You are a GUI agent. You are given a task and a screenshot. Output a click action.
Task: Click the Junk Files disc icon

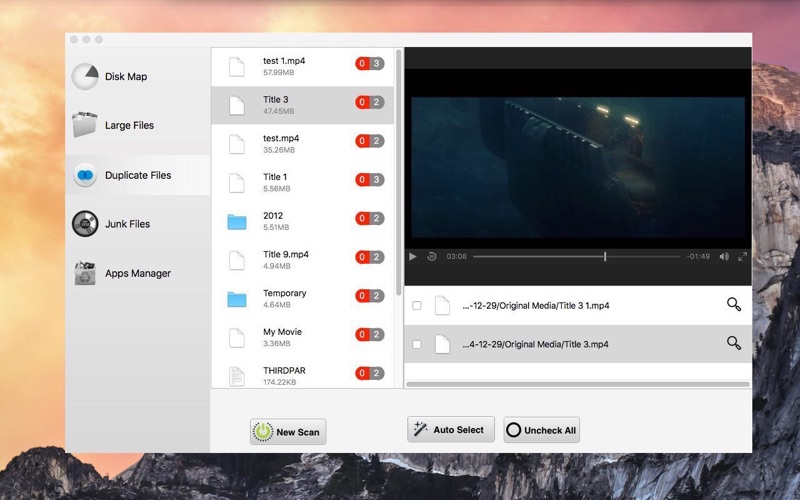click(85, 224)
